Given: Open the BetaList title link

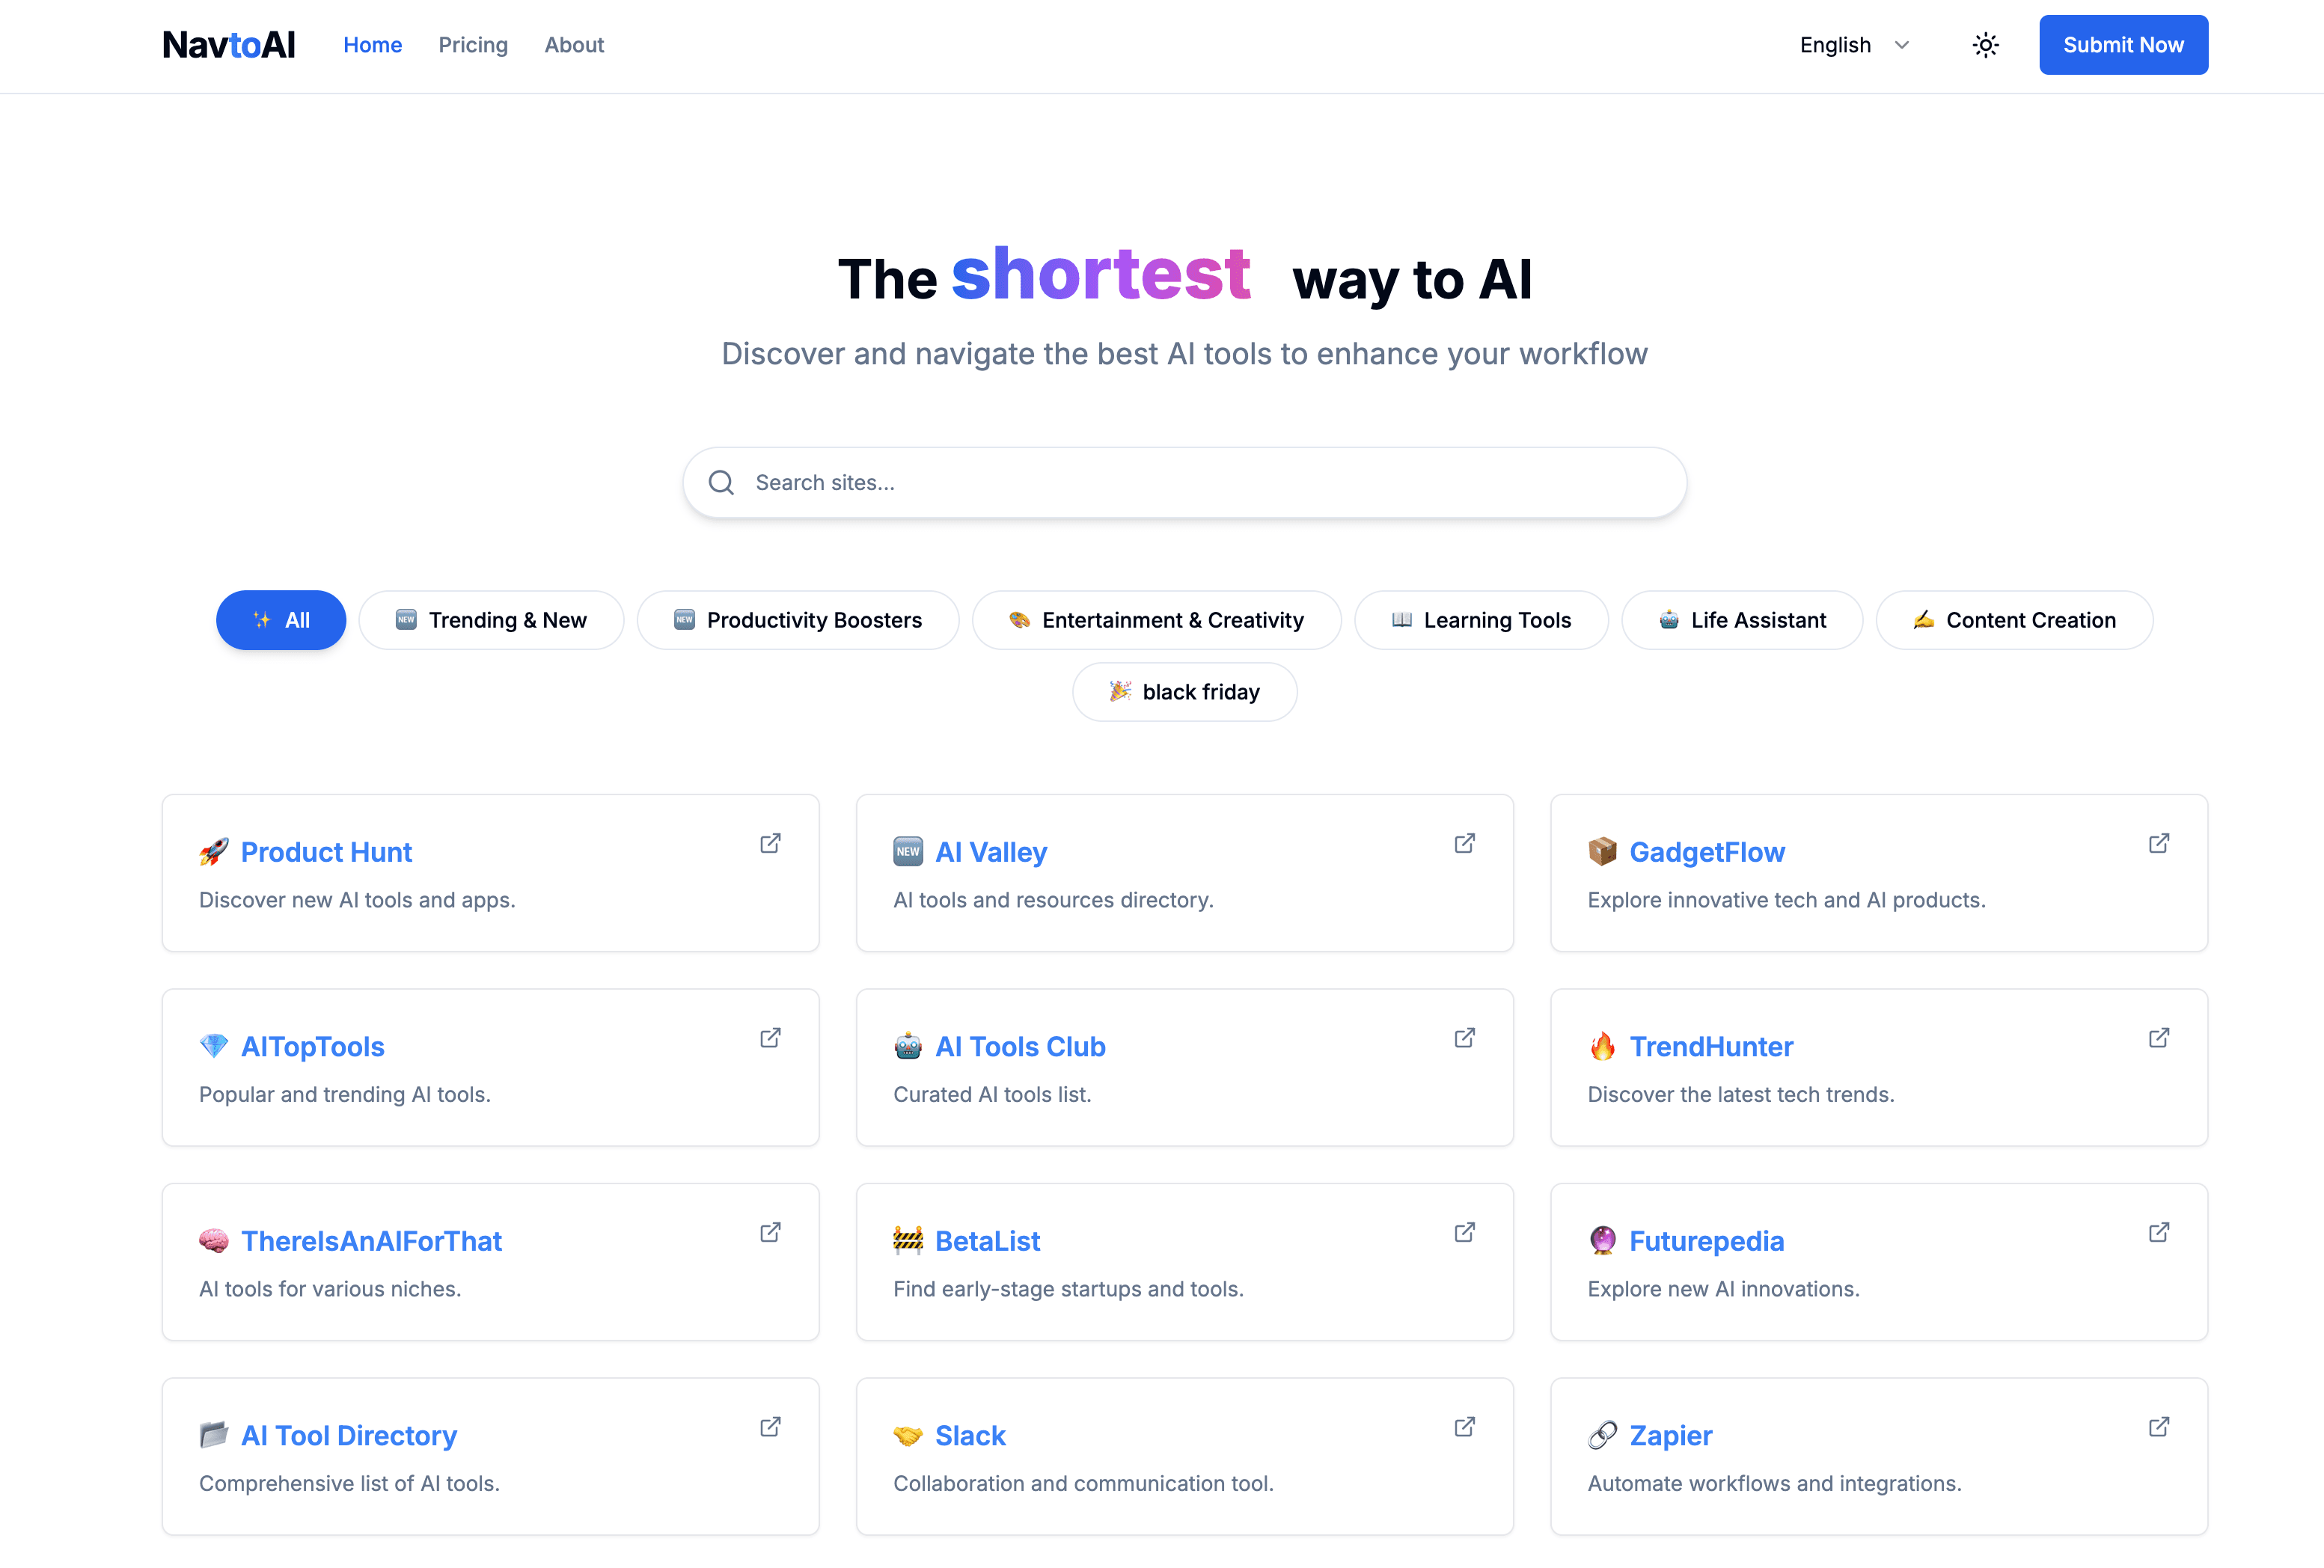Looking at the screenshot, I should (987, 1241).
